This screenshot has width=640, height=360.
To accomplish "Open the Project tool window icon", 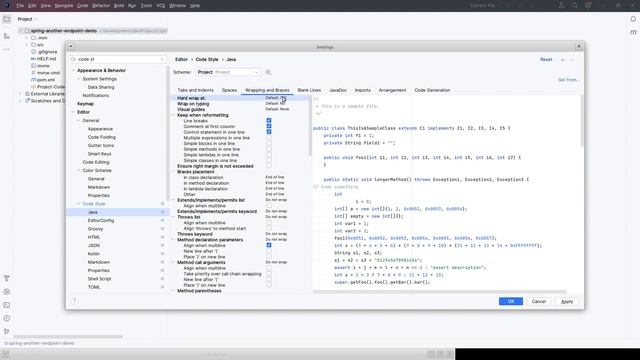I will pyautogui.click(x=7, y=19).
